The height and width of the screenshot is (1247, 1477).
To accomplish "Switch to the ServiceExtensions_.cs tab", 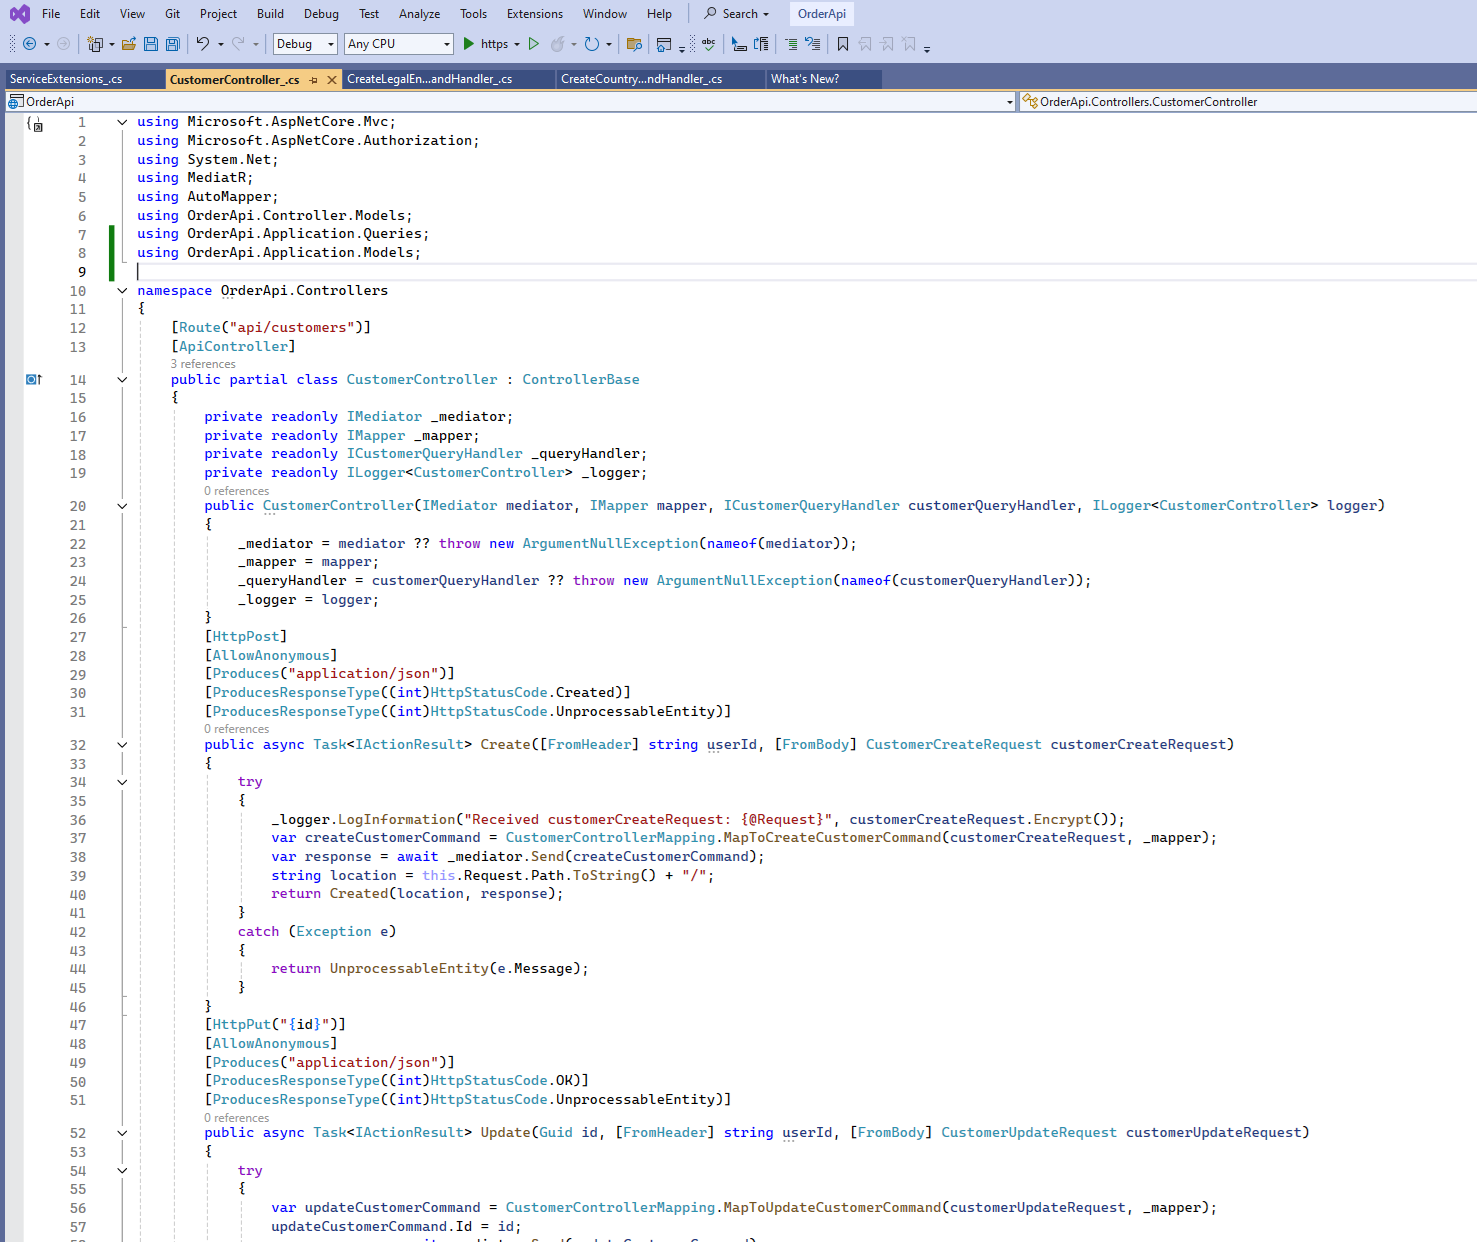I will pyautogui.click(x=66, y=79).
